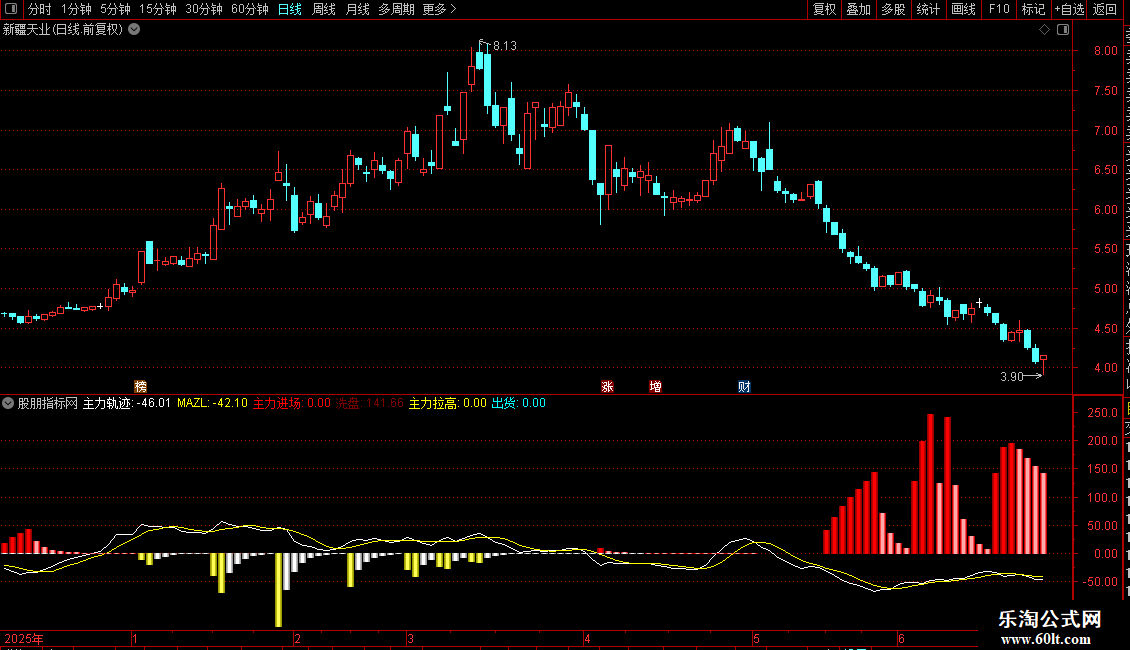1130x650 pixels.
Task: Switch to 周线 weekly chart
Action: point(324,9)
